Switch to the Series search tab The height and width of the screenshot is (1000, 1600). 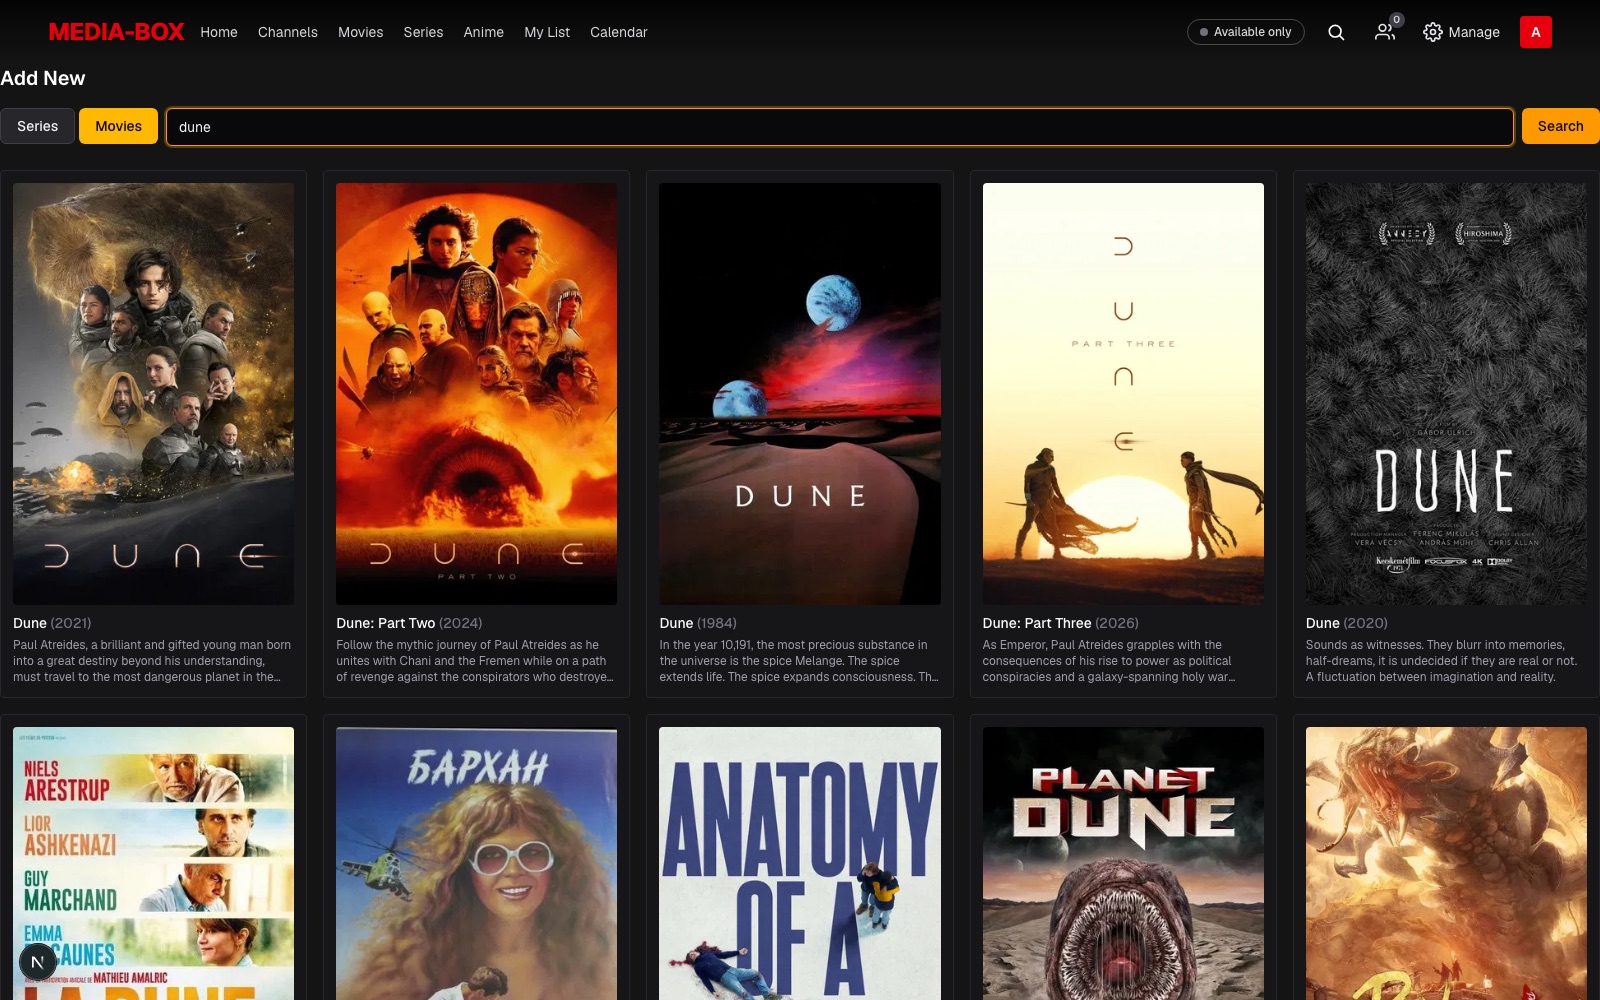tap(38, 126)
